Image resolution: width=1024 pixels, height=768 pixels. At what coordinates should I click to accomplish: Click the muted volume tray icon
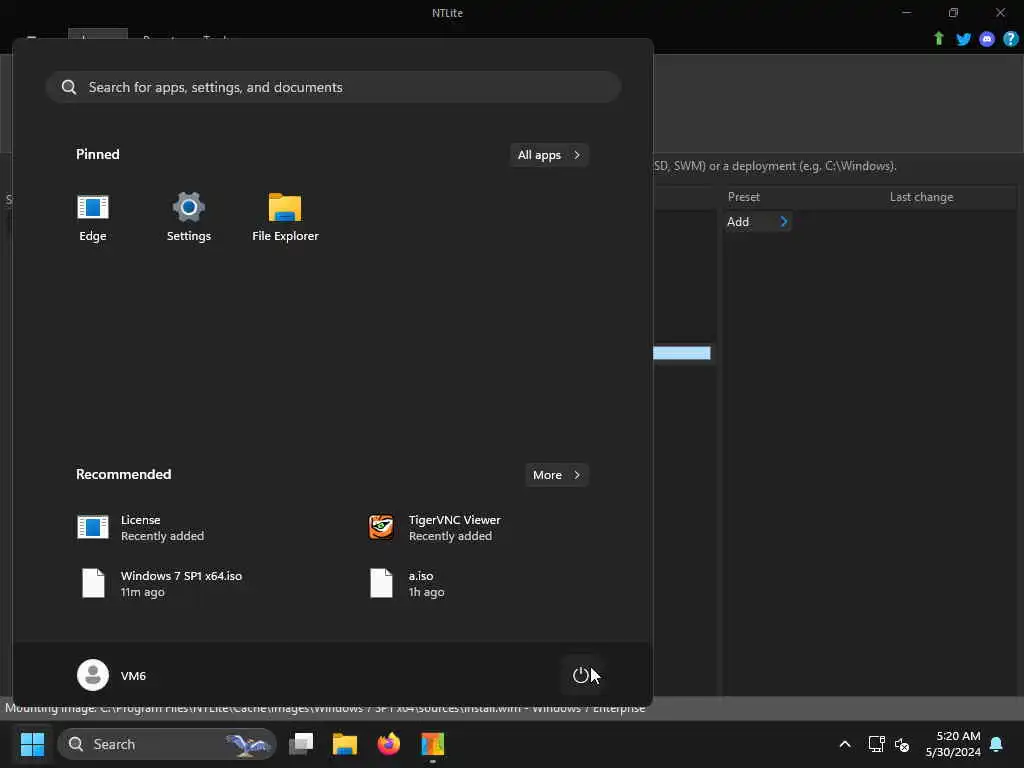tap(902, 744)
